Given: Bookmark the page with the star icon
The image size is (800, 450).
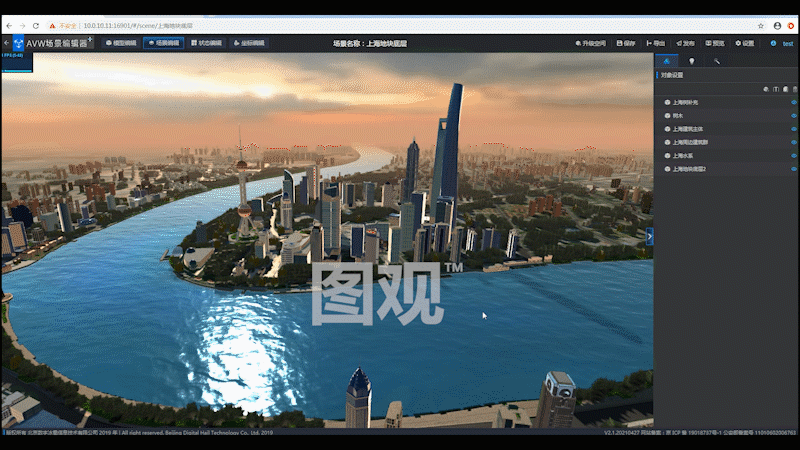Looking at the screenshot, I should coord(761,26).
